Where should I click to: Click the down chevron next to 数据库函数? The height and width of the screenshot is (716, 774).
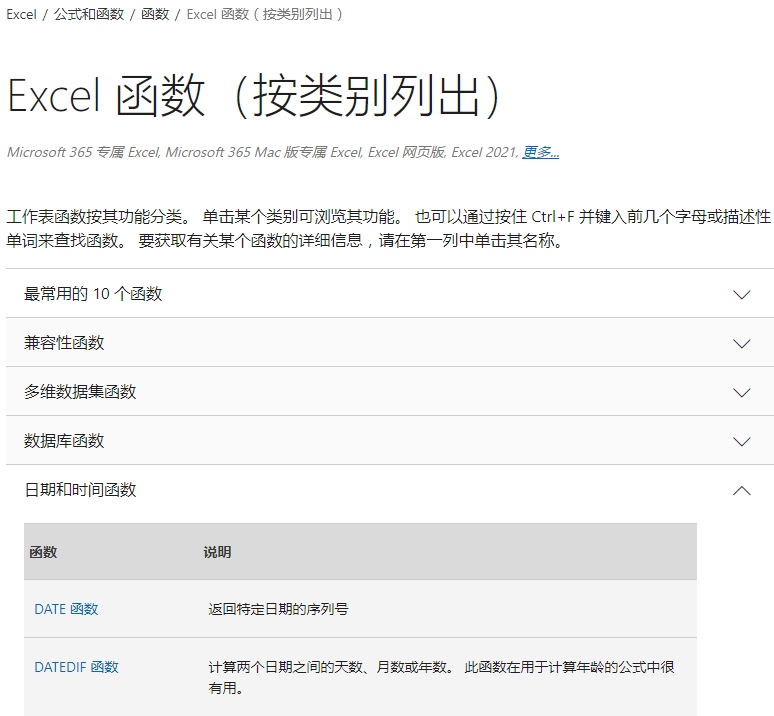[741, 441]
